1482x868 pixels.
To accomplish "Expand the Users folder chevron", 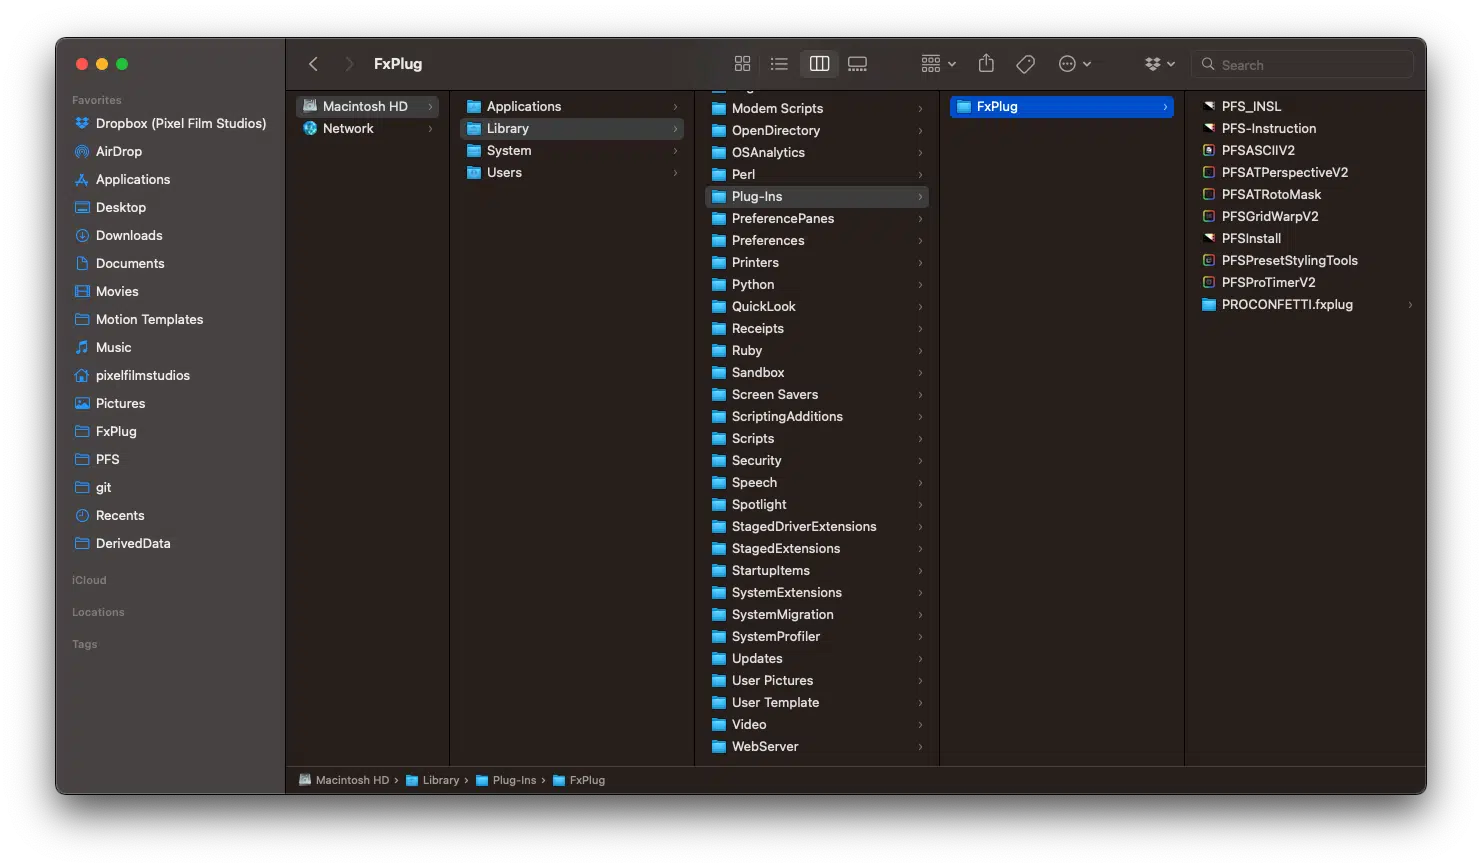I will click(675, 173).
